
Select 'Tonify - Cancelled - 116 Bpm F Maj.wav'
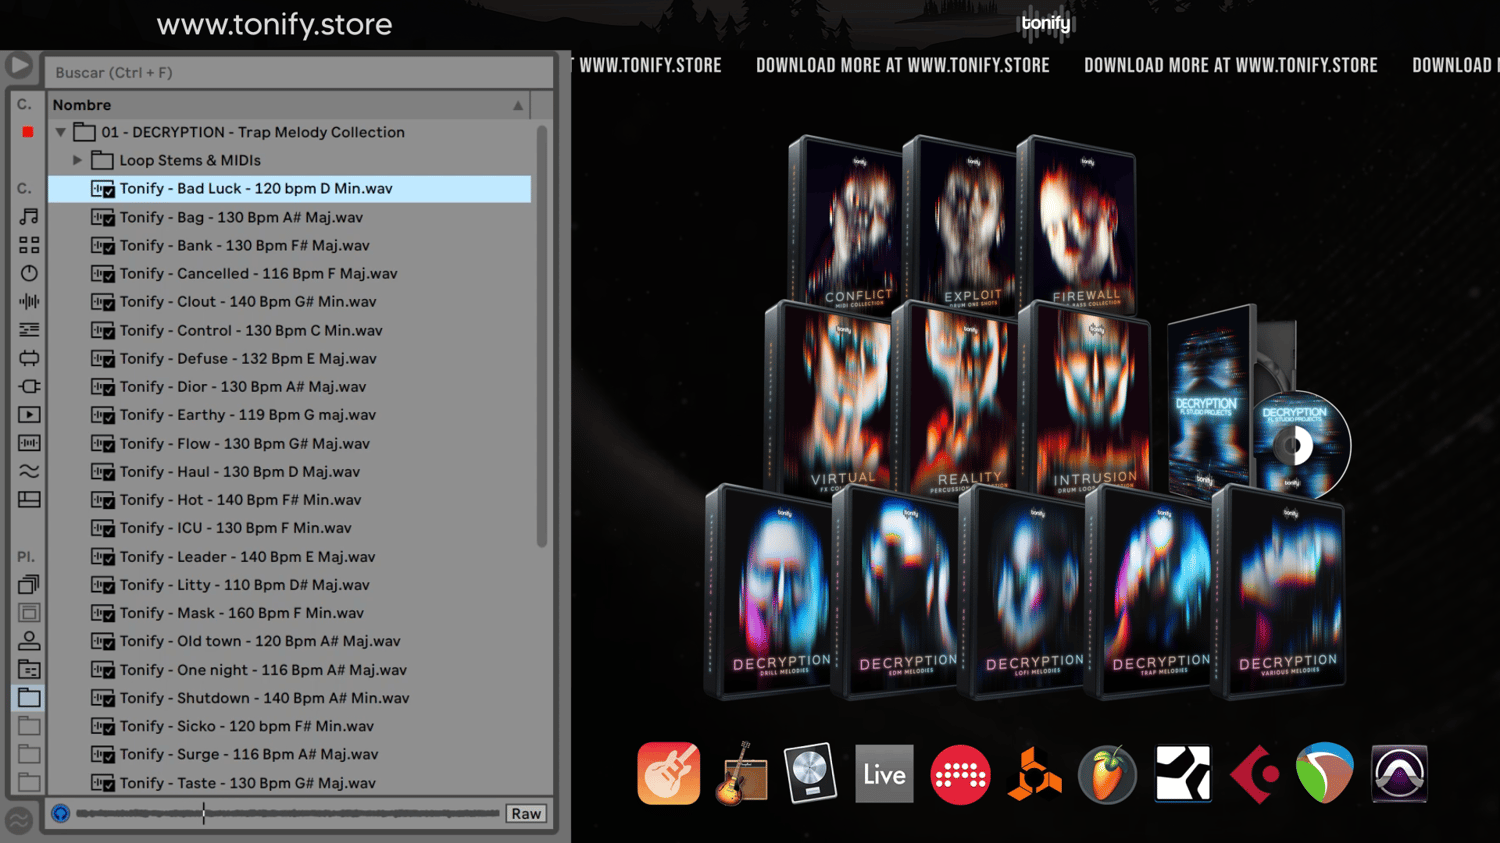click(x=289, y=273)
